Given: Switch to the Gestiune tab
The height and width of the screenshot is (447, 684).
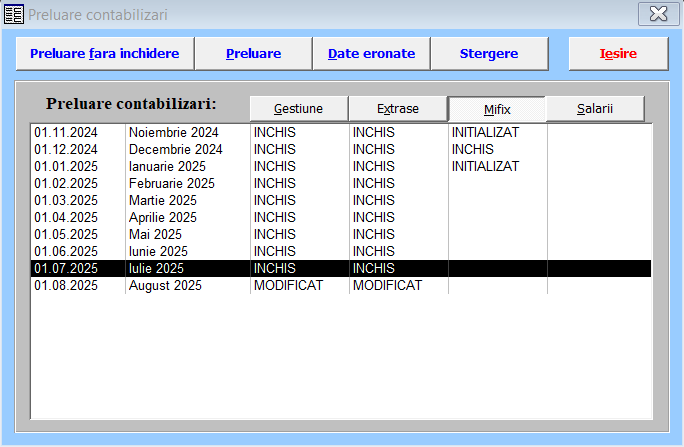Looking at the screenshot, I should tap(298, 109).
